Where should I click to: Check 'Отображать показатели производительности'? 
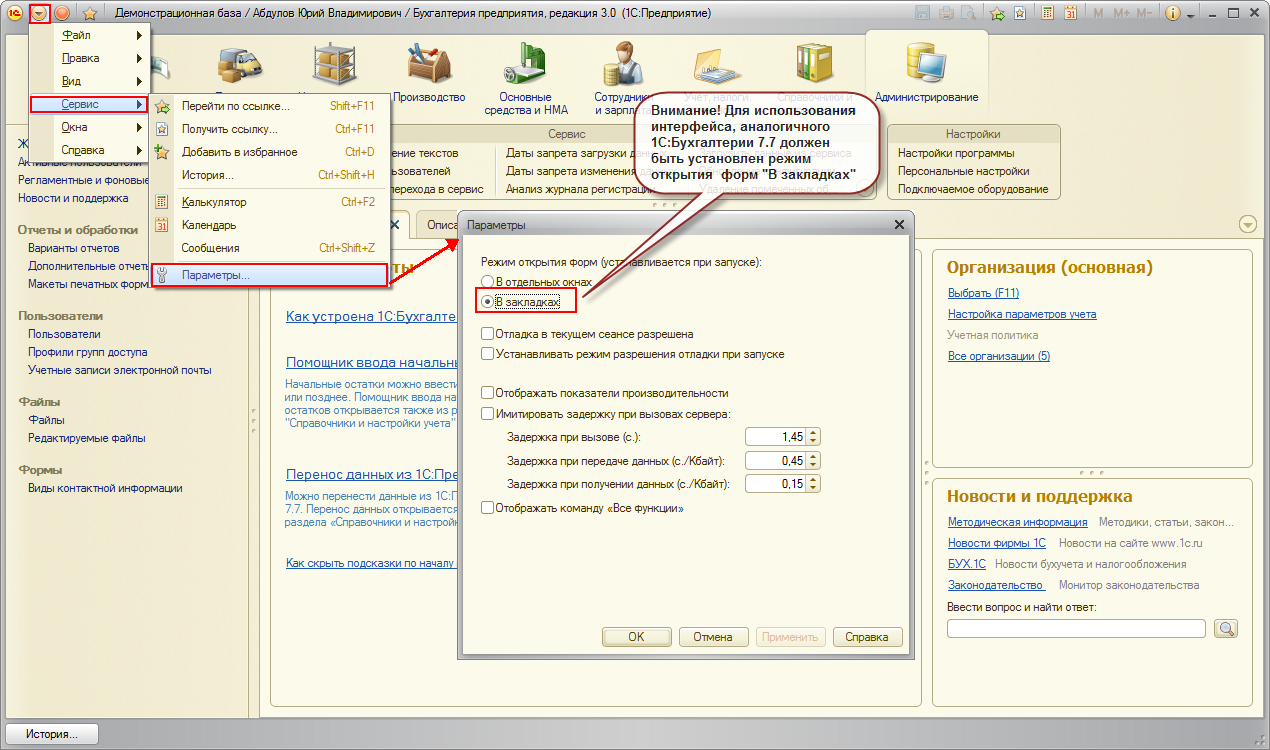[x=487, y=394]
